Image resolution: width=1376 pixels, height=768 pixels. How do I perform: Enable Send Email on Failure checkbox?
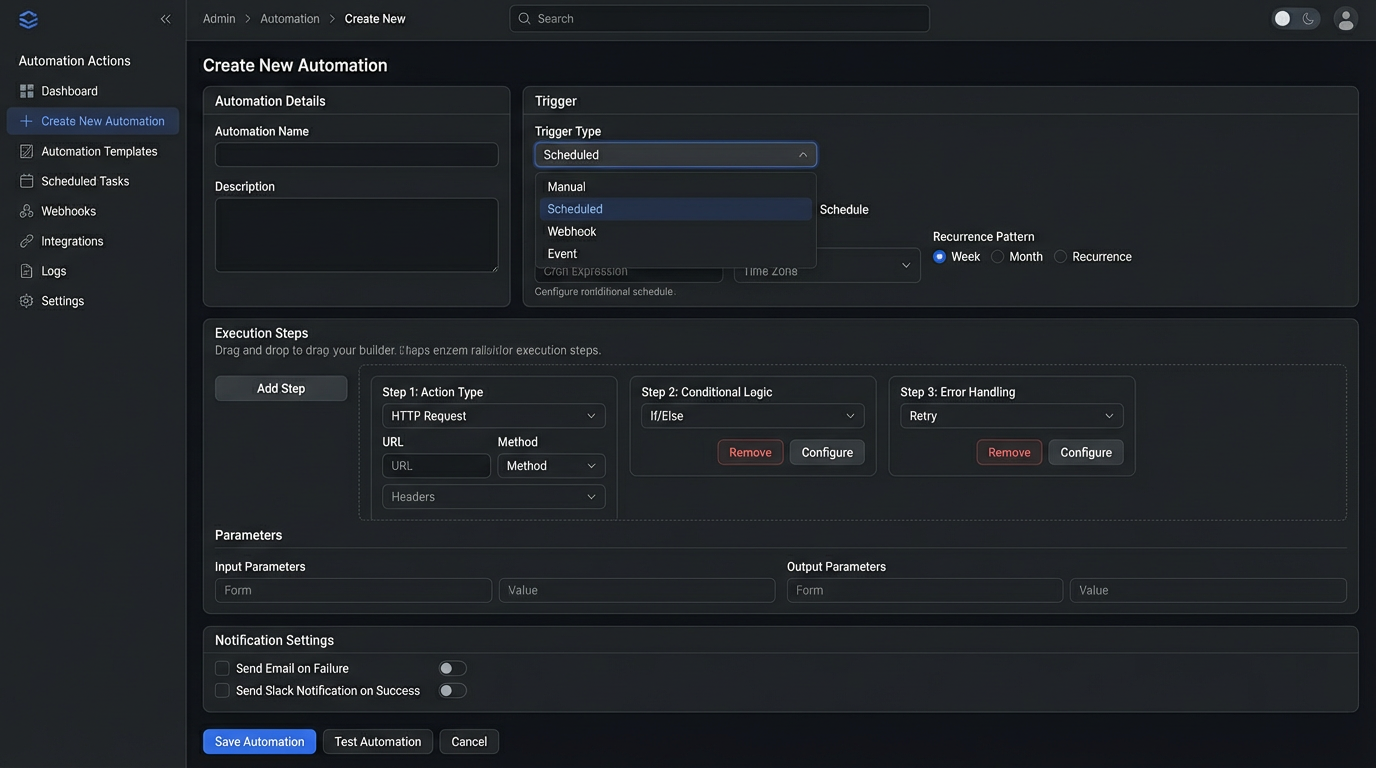pos(222,668)
